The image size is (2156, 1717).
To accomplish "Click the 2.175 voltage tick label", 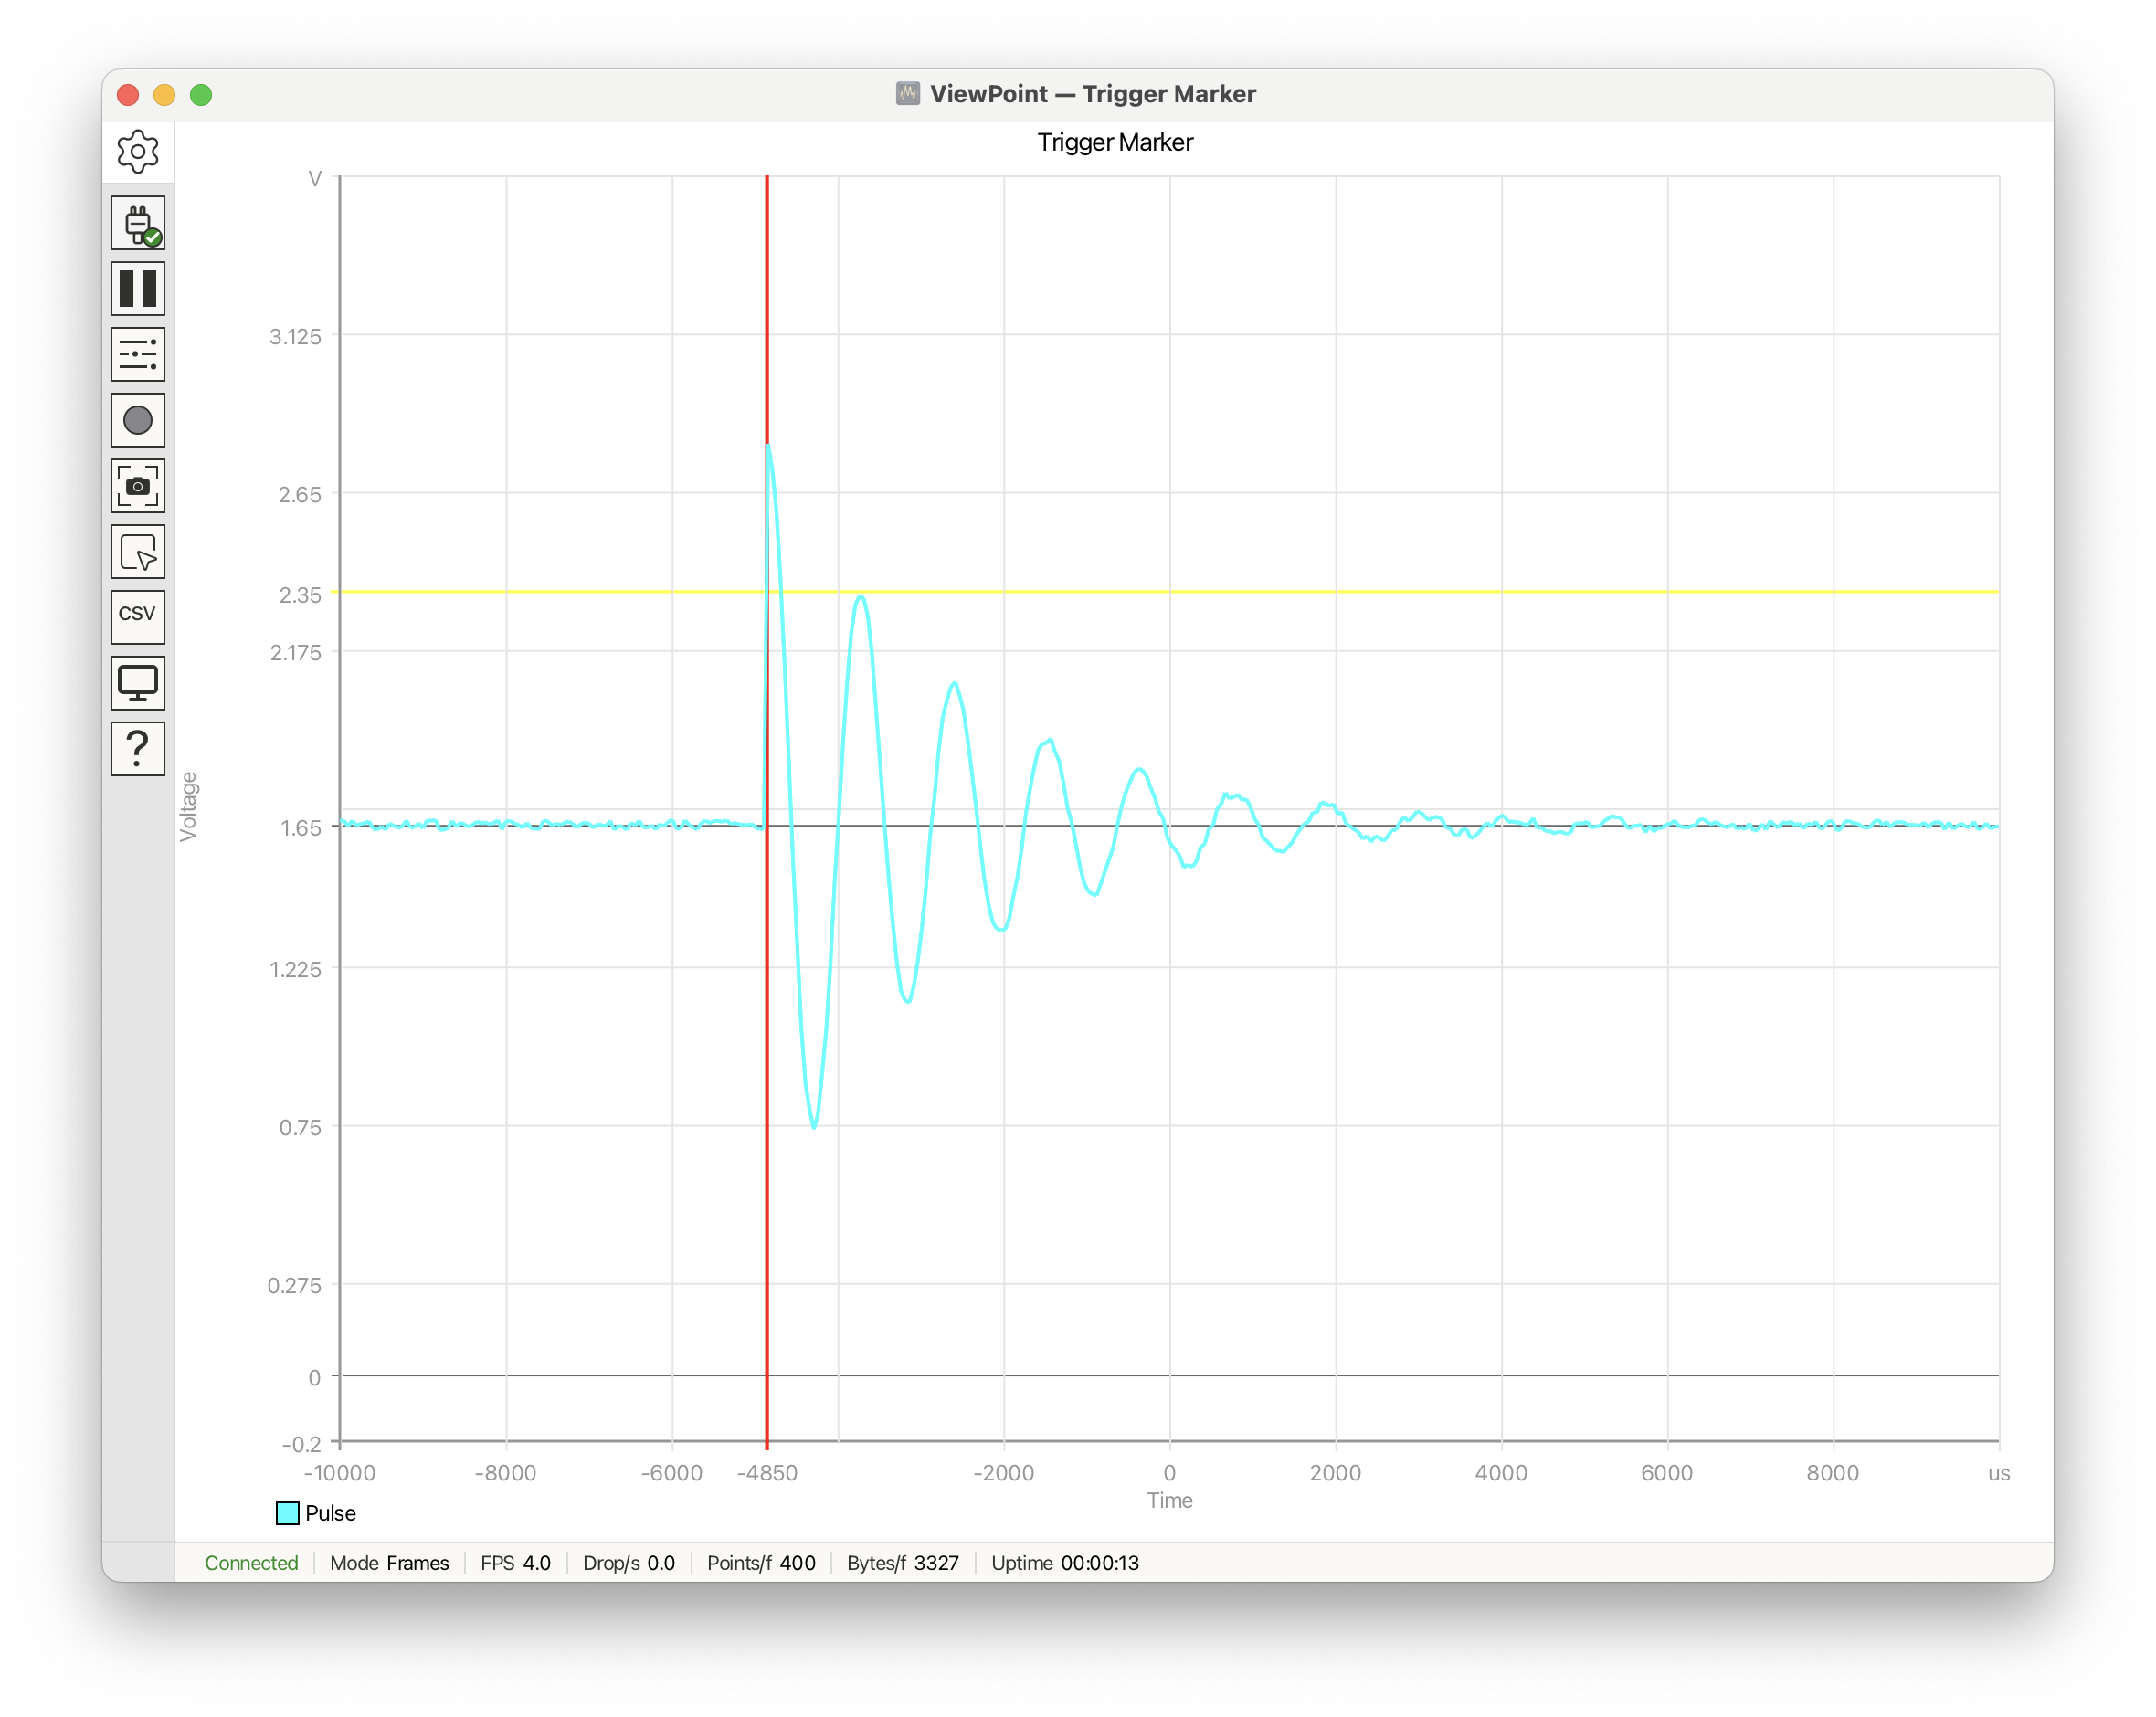I will [295, 653].
